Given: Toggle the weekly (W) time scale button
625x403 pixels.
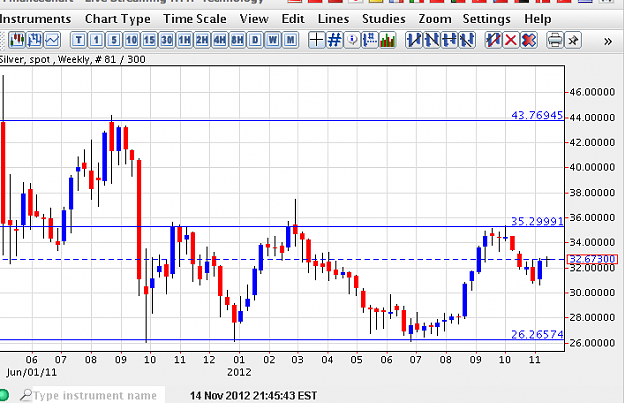Looking at the screenshot, I should (273, 40).
